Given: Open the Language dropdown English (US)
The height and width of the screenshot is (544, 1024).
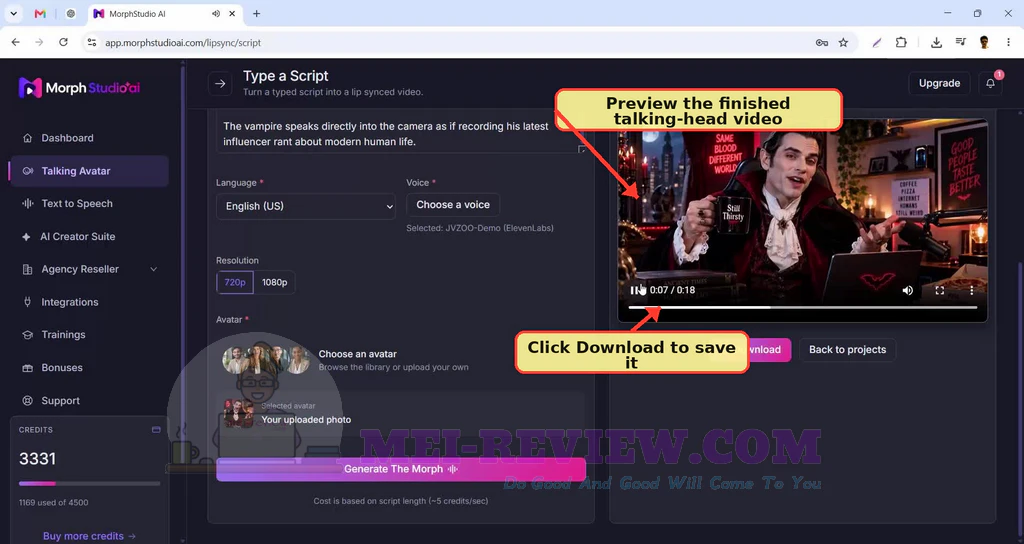Looking at the screenshot, I should click(306, 206).
